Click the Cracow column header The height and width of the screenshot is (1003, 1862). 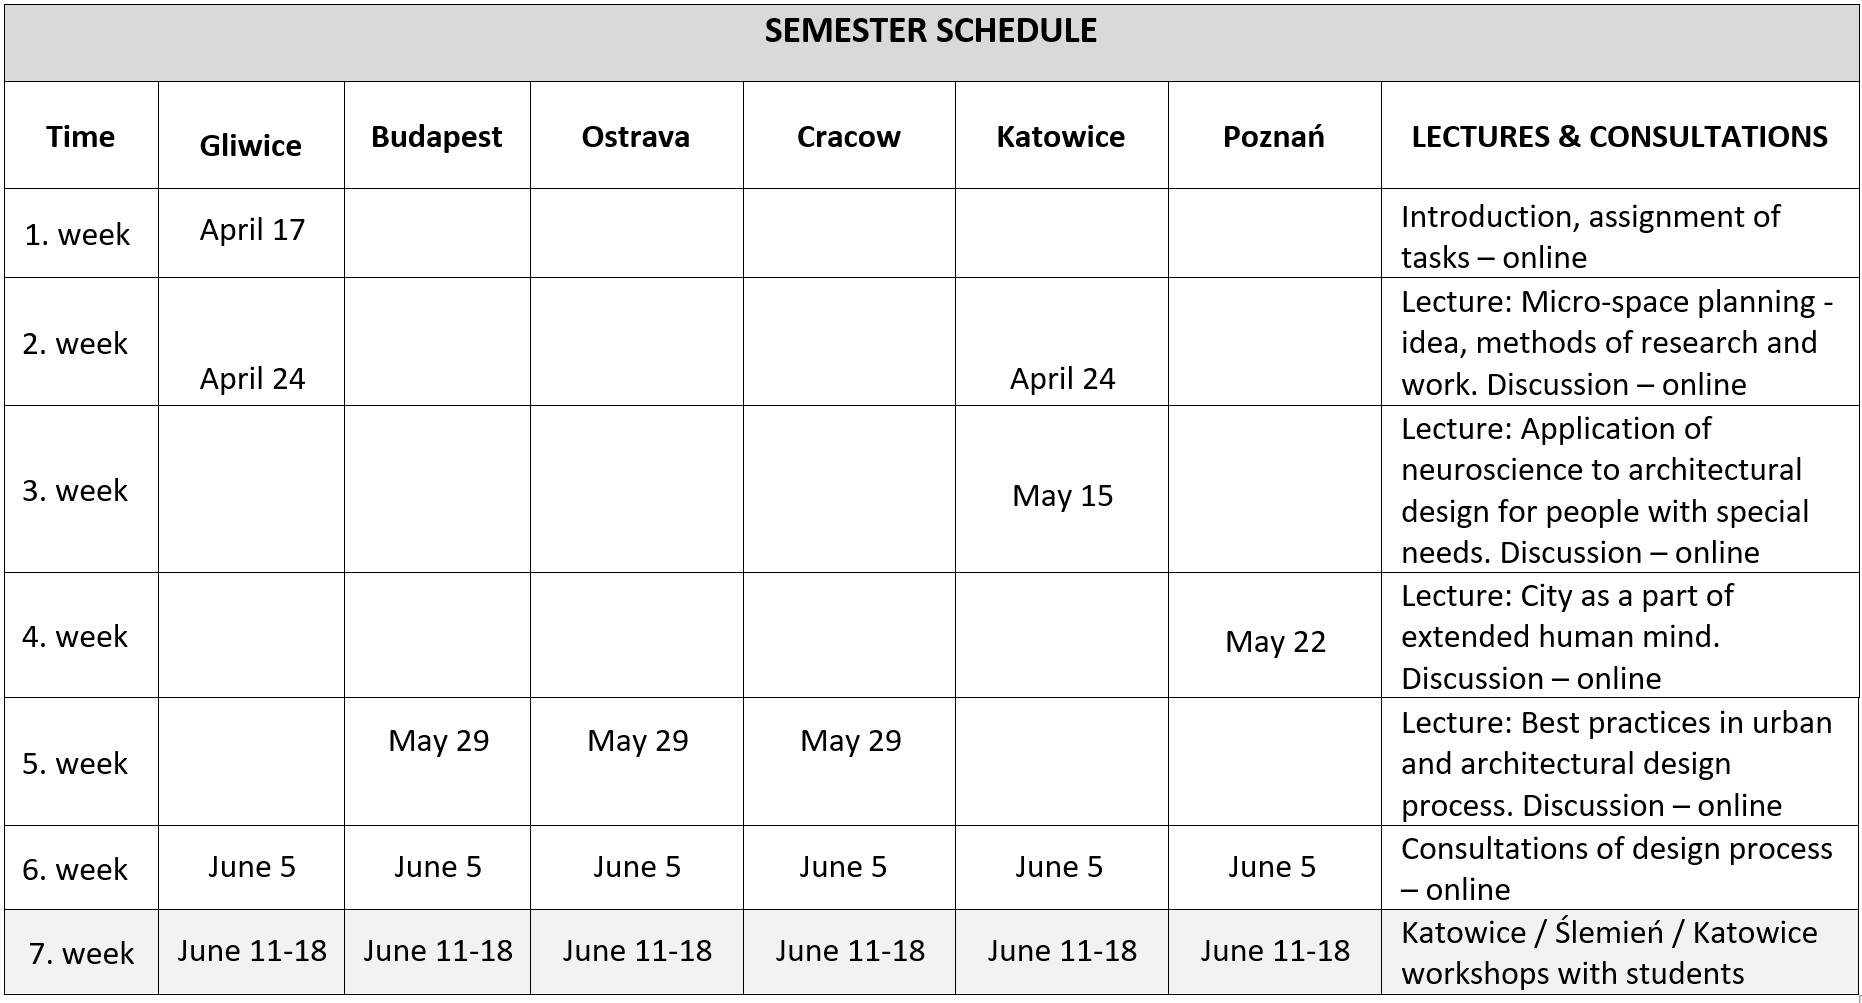click(x=848, y=136)
